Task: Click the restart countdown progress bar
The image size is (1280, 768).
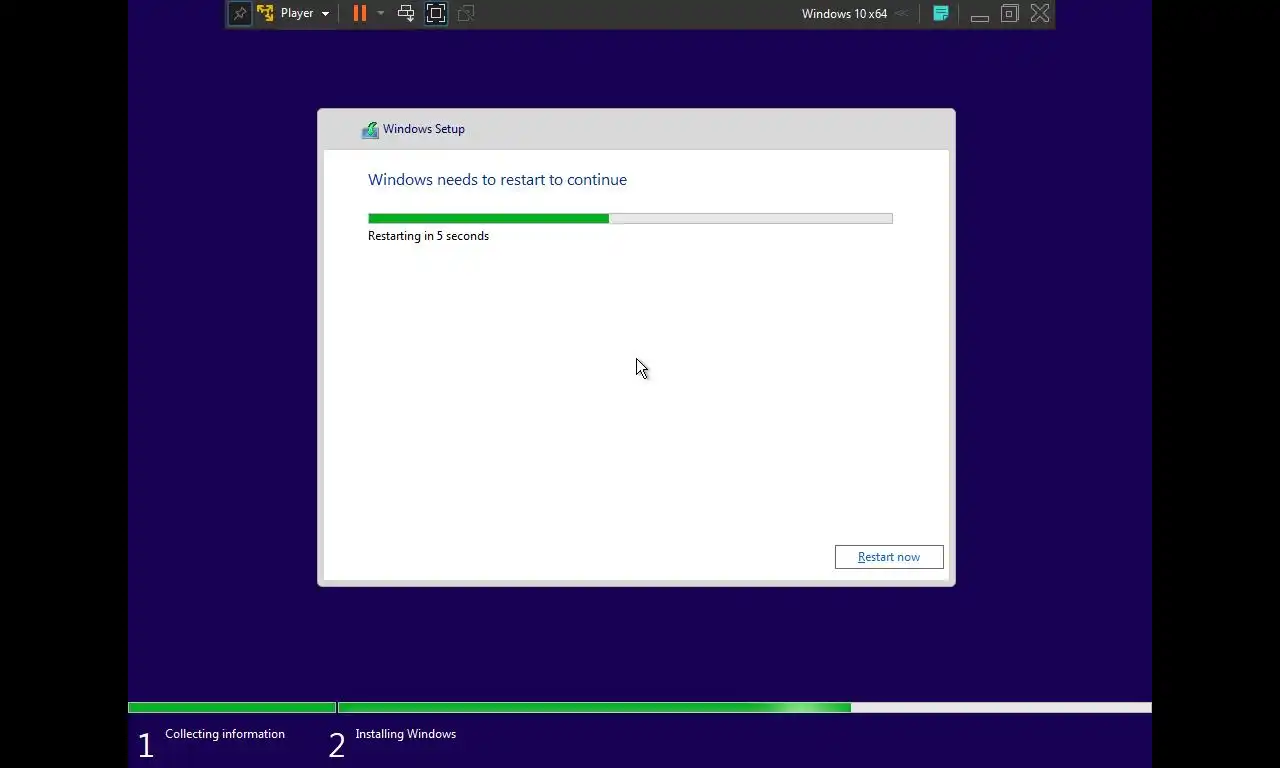Action: 630,218
